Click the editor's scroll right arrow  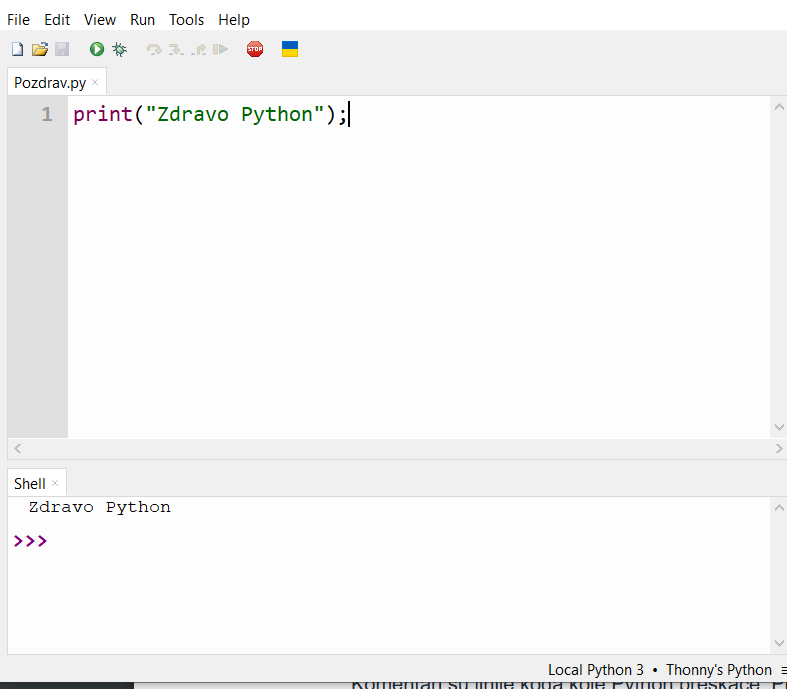[779, 449]
